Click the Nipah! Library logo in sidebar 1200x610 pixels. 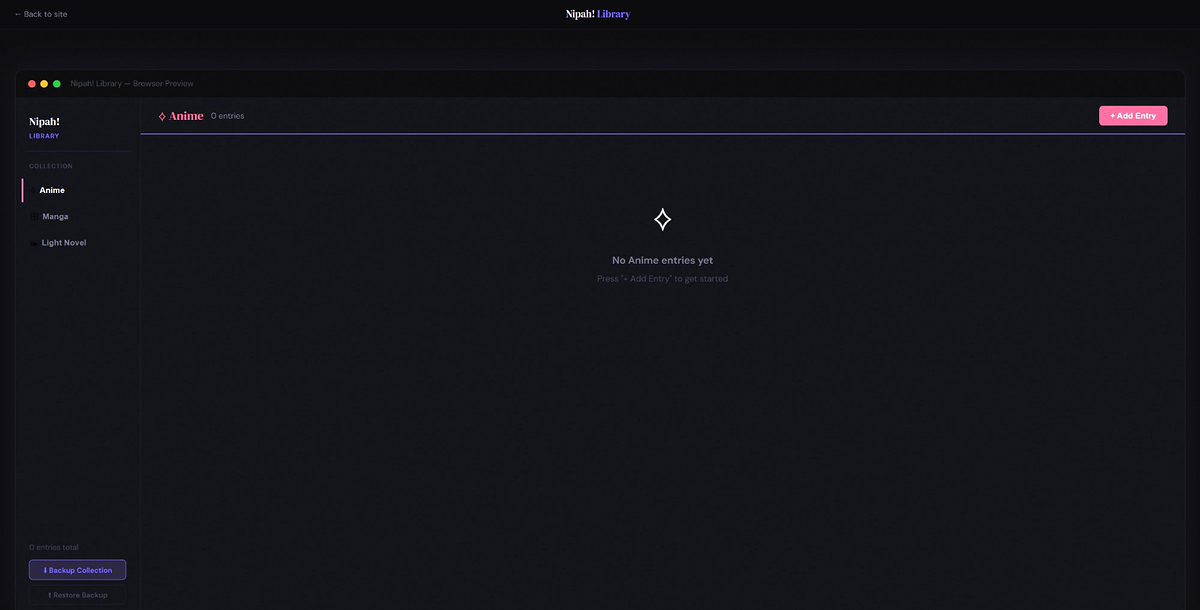tap(45, 127)
